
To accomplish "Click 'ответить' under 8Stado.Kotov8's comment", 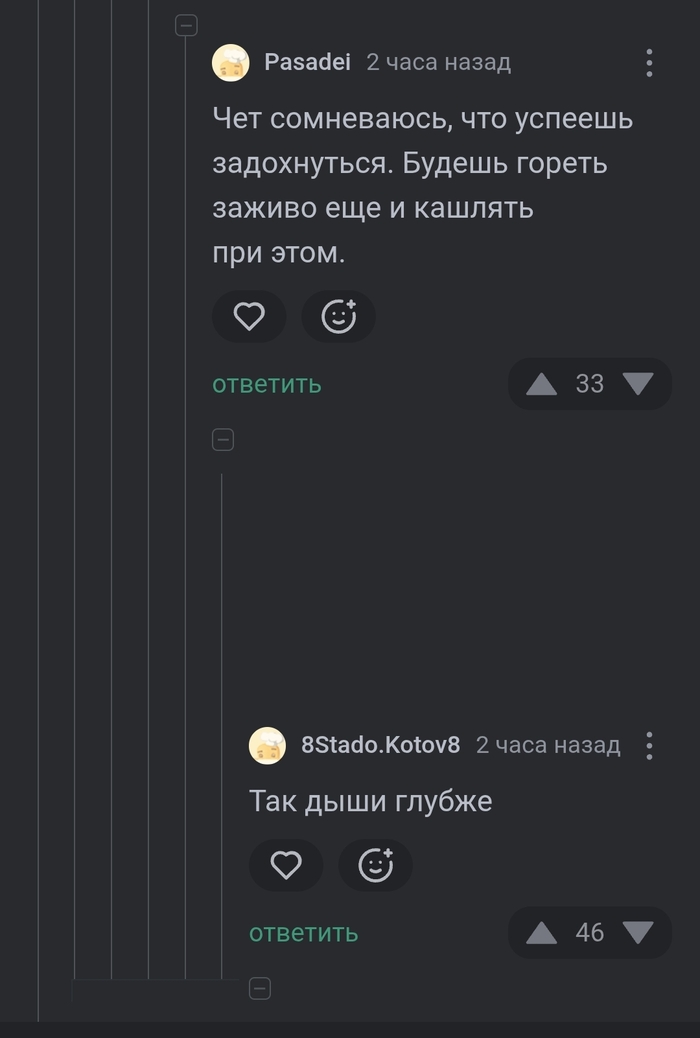I will pyautogui.click(x=303, y=932).
